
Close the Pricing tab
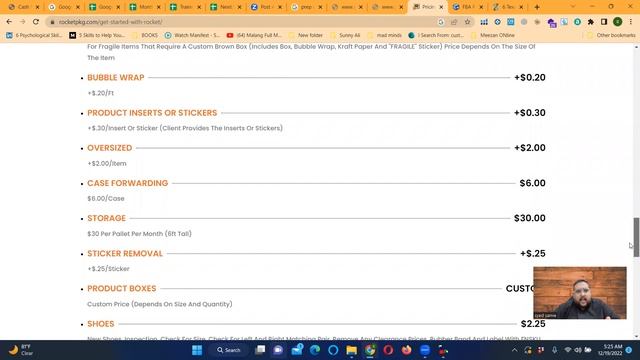[x=441, y=7]
